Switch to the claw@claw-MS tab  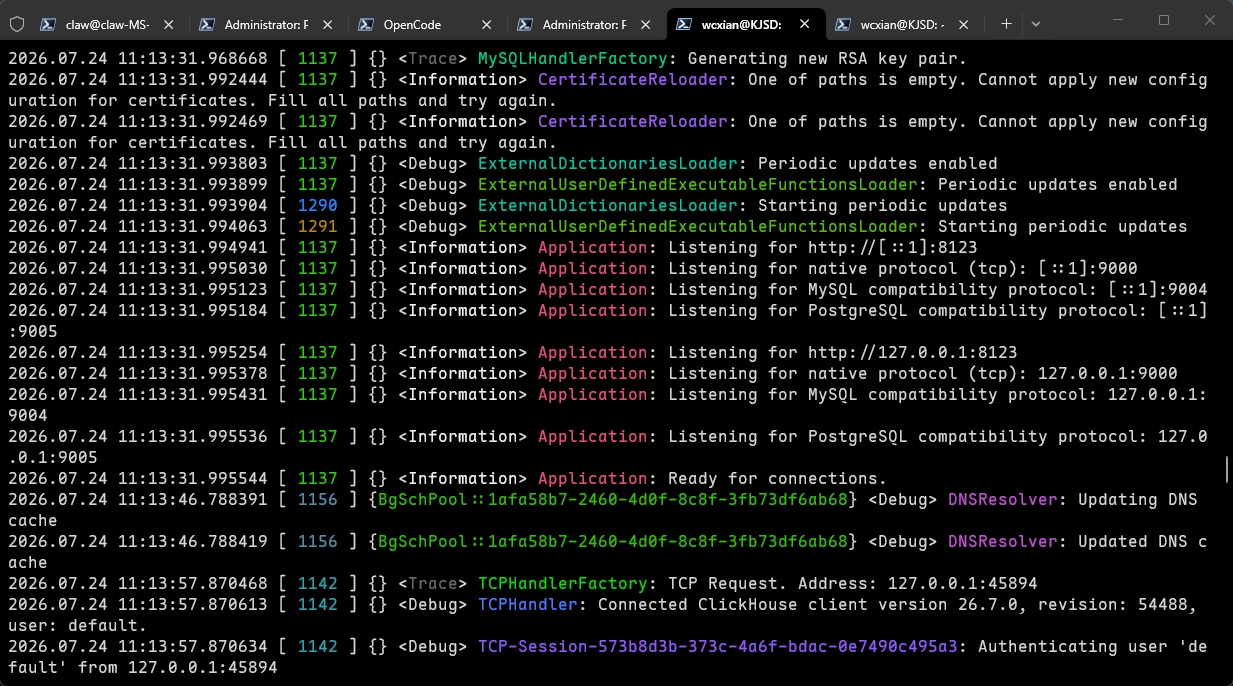tap(109, 23)
